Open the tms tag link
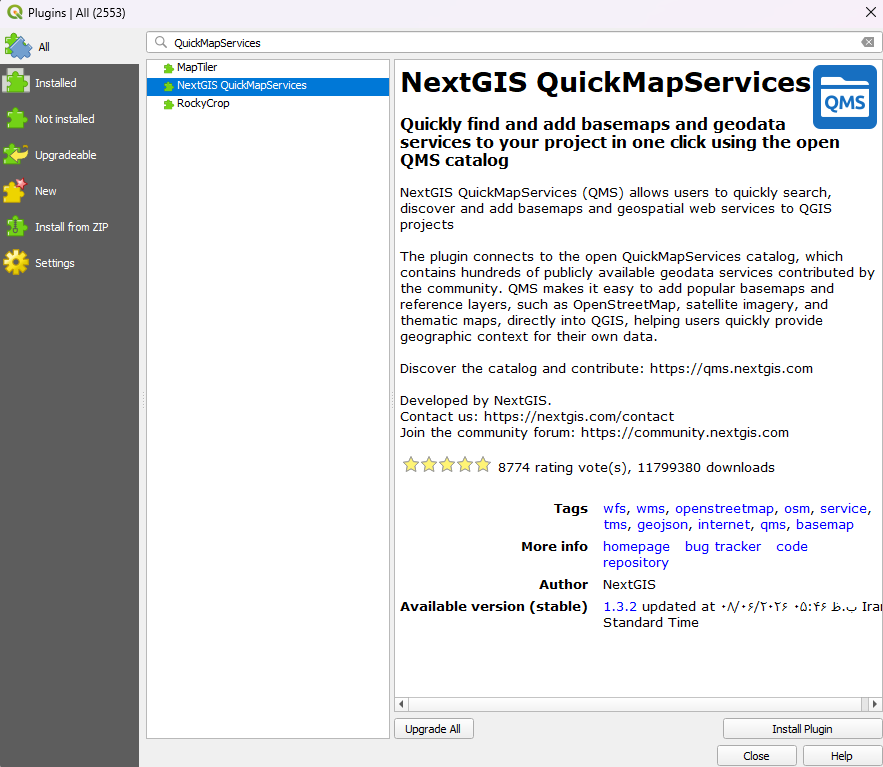The height and width of the screenshot is (767, 883). point(615,524)
